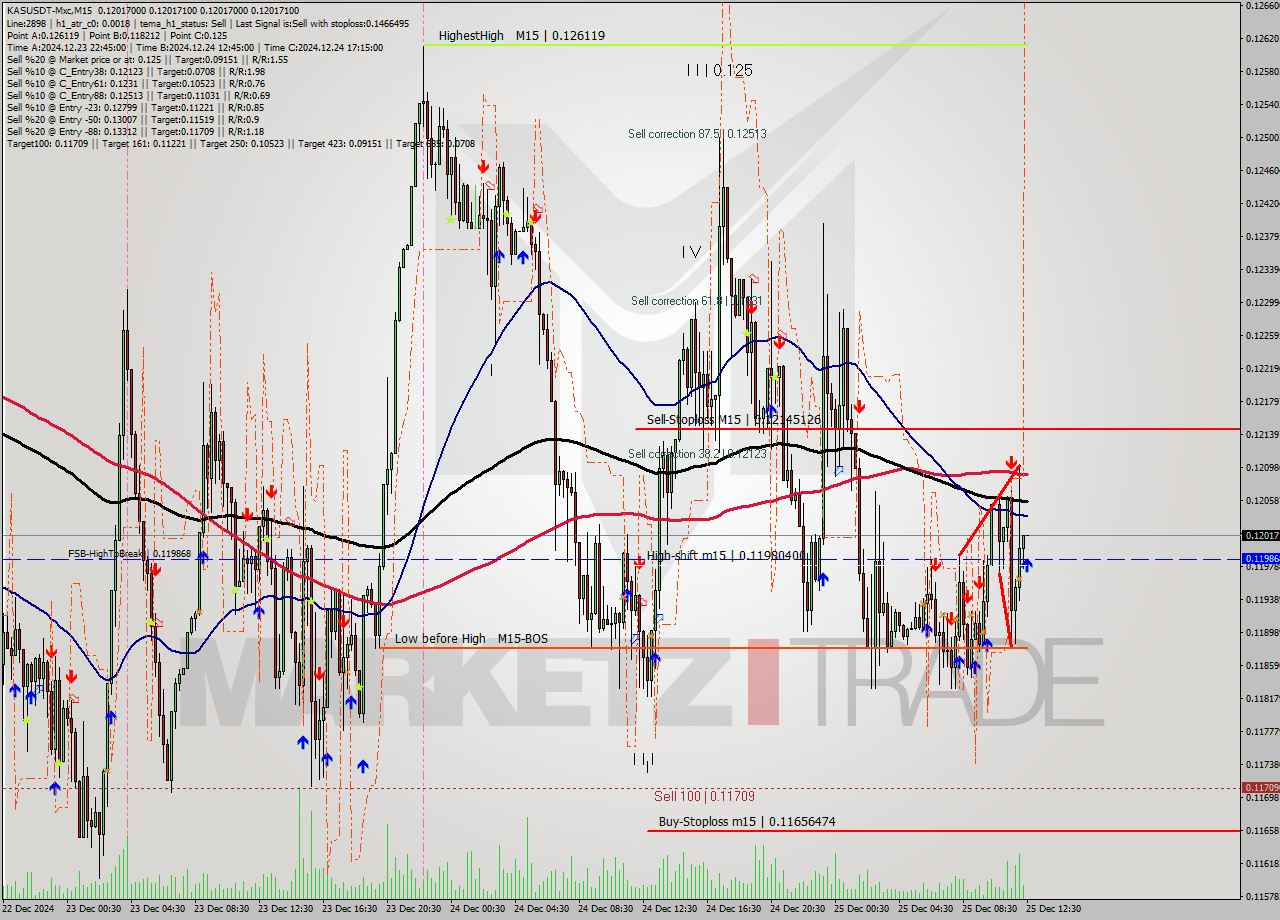Select the 'Low before High M15-BOS' label
This screenshot has width=1280, height=920.
tap(471, 638)
